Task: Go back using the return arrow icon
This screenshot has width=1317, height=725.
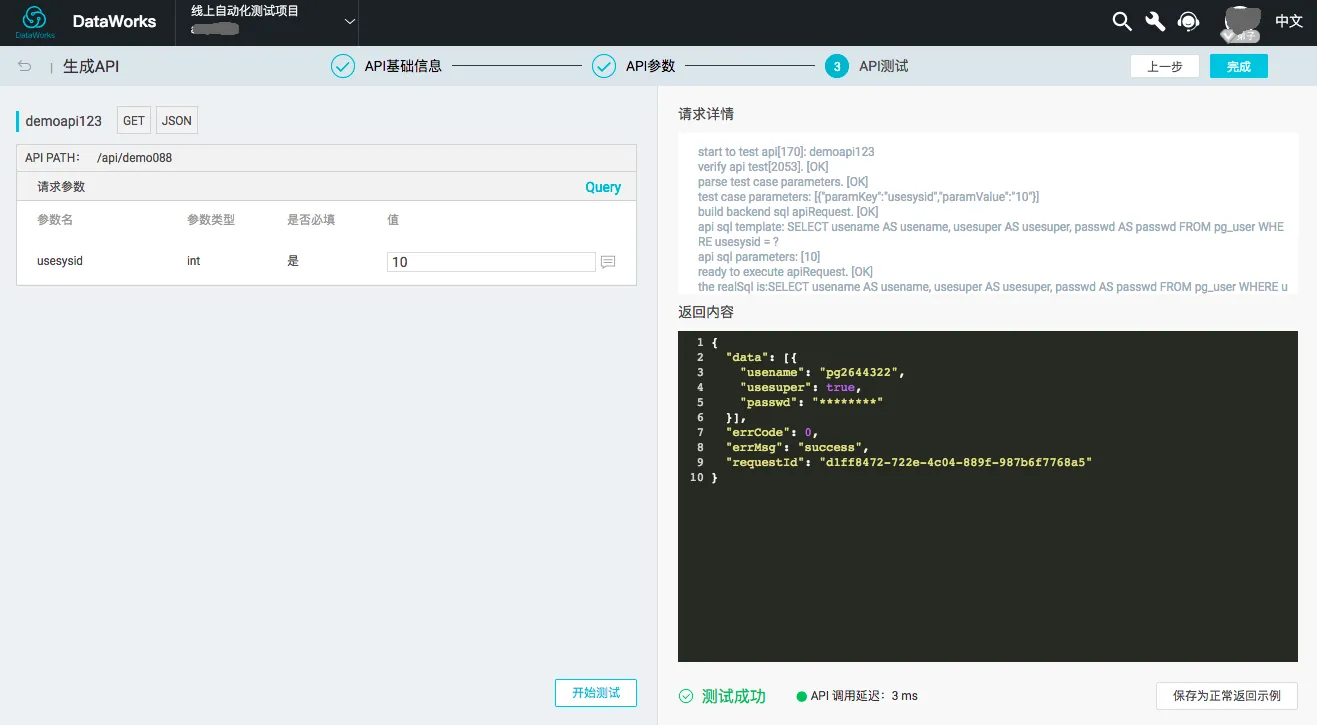Action: pos(25,66)
